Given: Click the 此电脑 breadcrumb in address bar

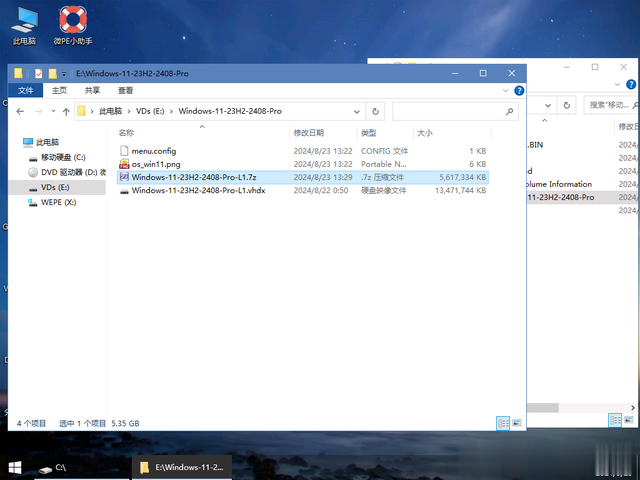Looking at the screenshot, I should [x=110, y=111].
